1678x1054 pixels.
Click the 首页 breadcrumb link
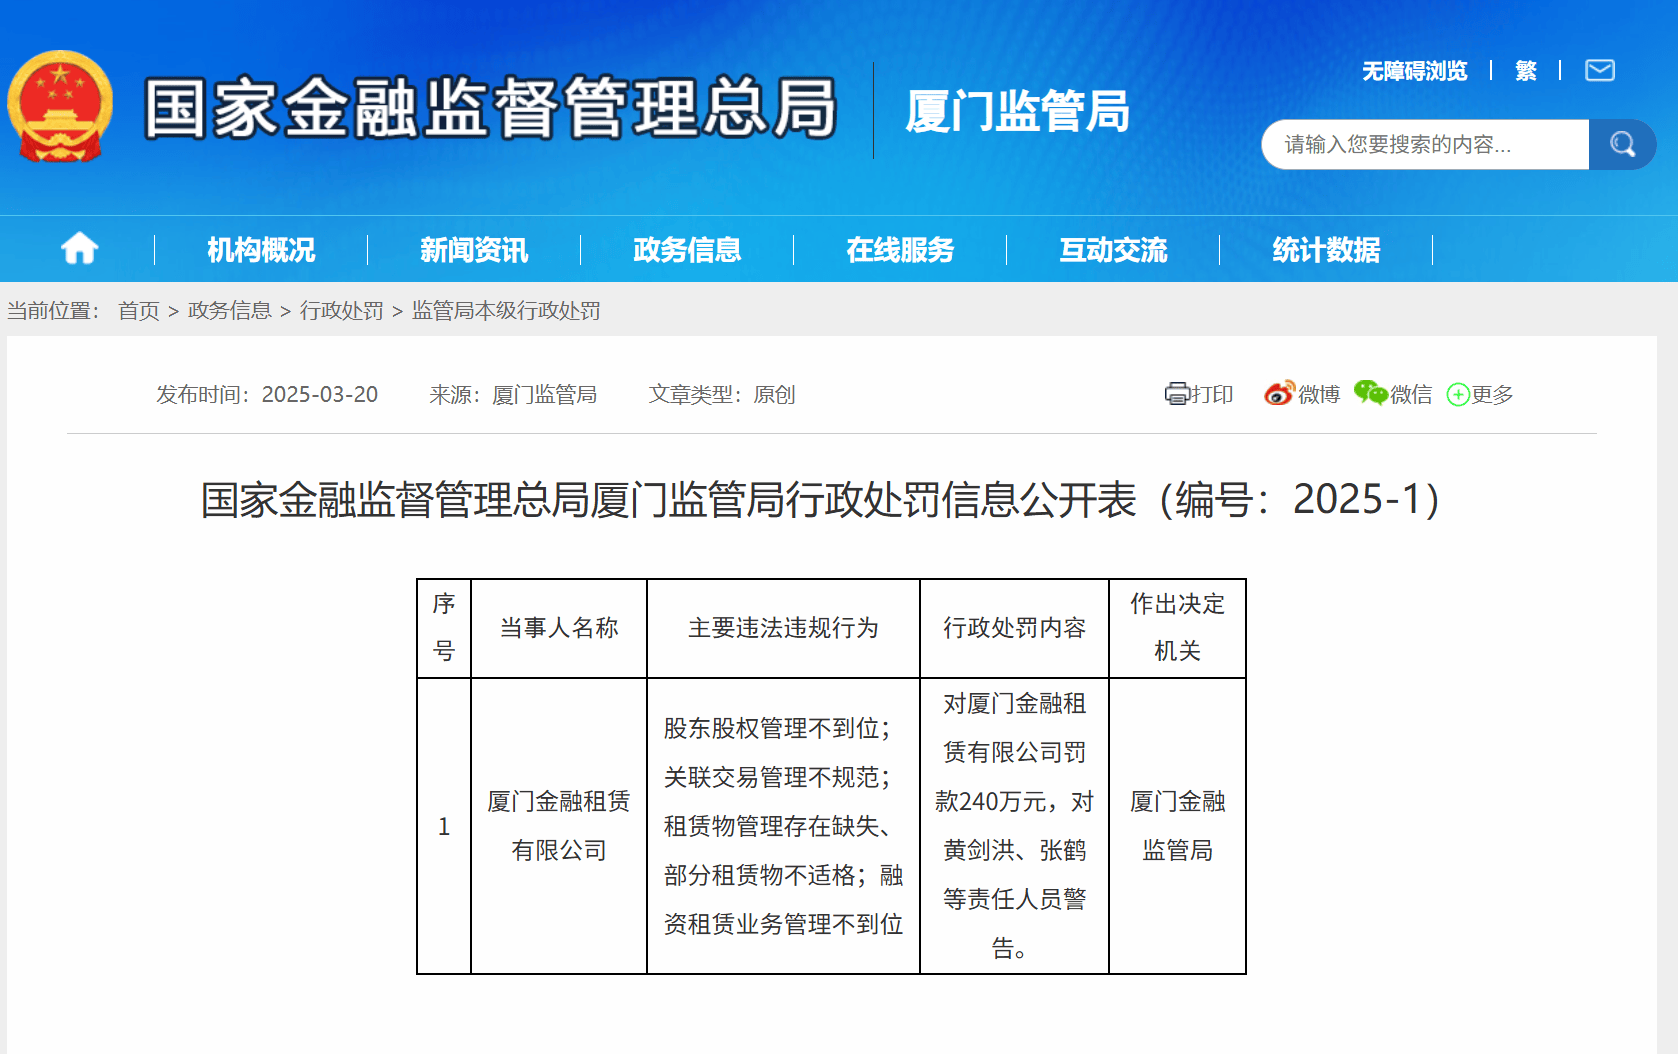pyautogui.click(x=138, y=310)
